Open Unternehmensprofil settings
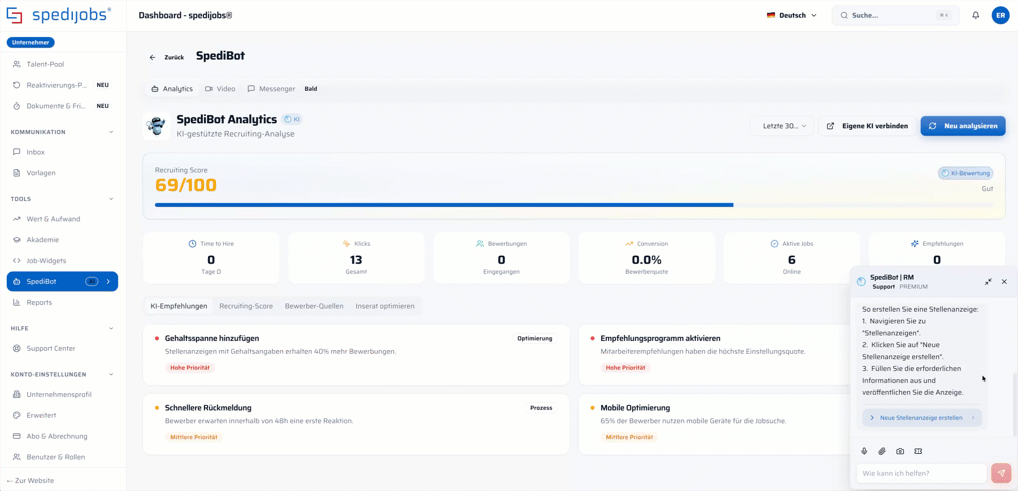Screen dimensions: 1018x491 point(62,394)
